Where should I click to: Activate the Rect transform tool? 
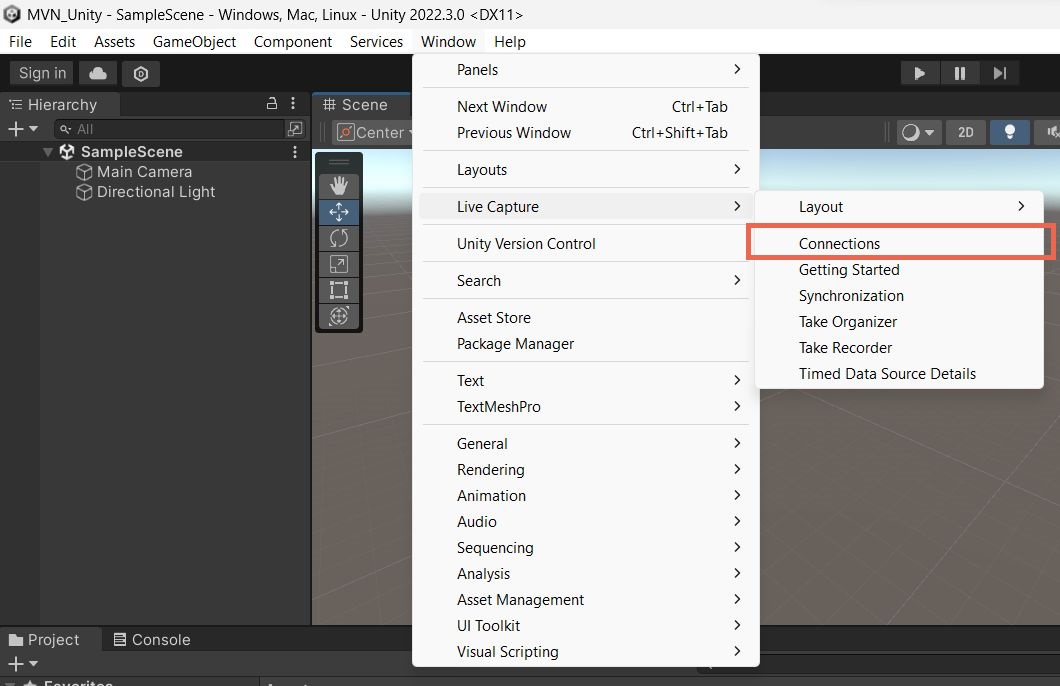tap(338, 290)
